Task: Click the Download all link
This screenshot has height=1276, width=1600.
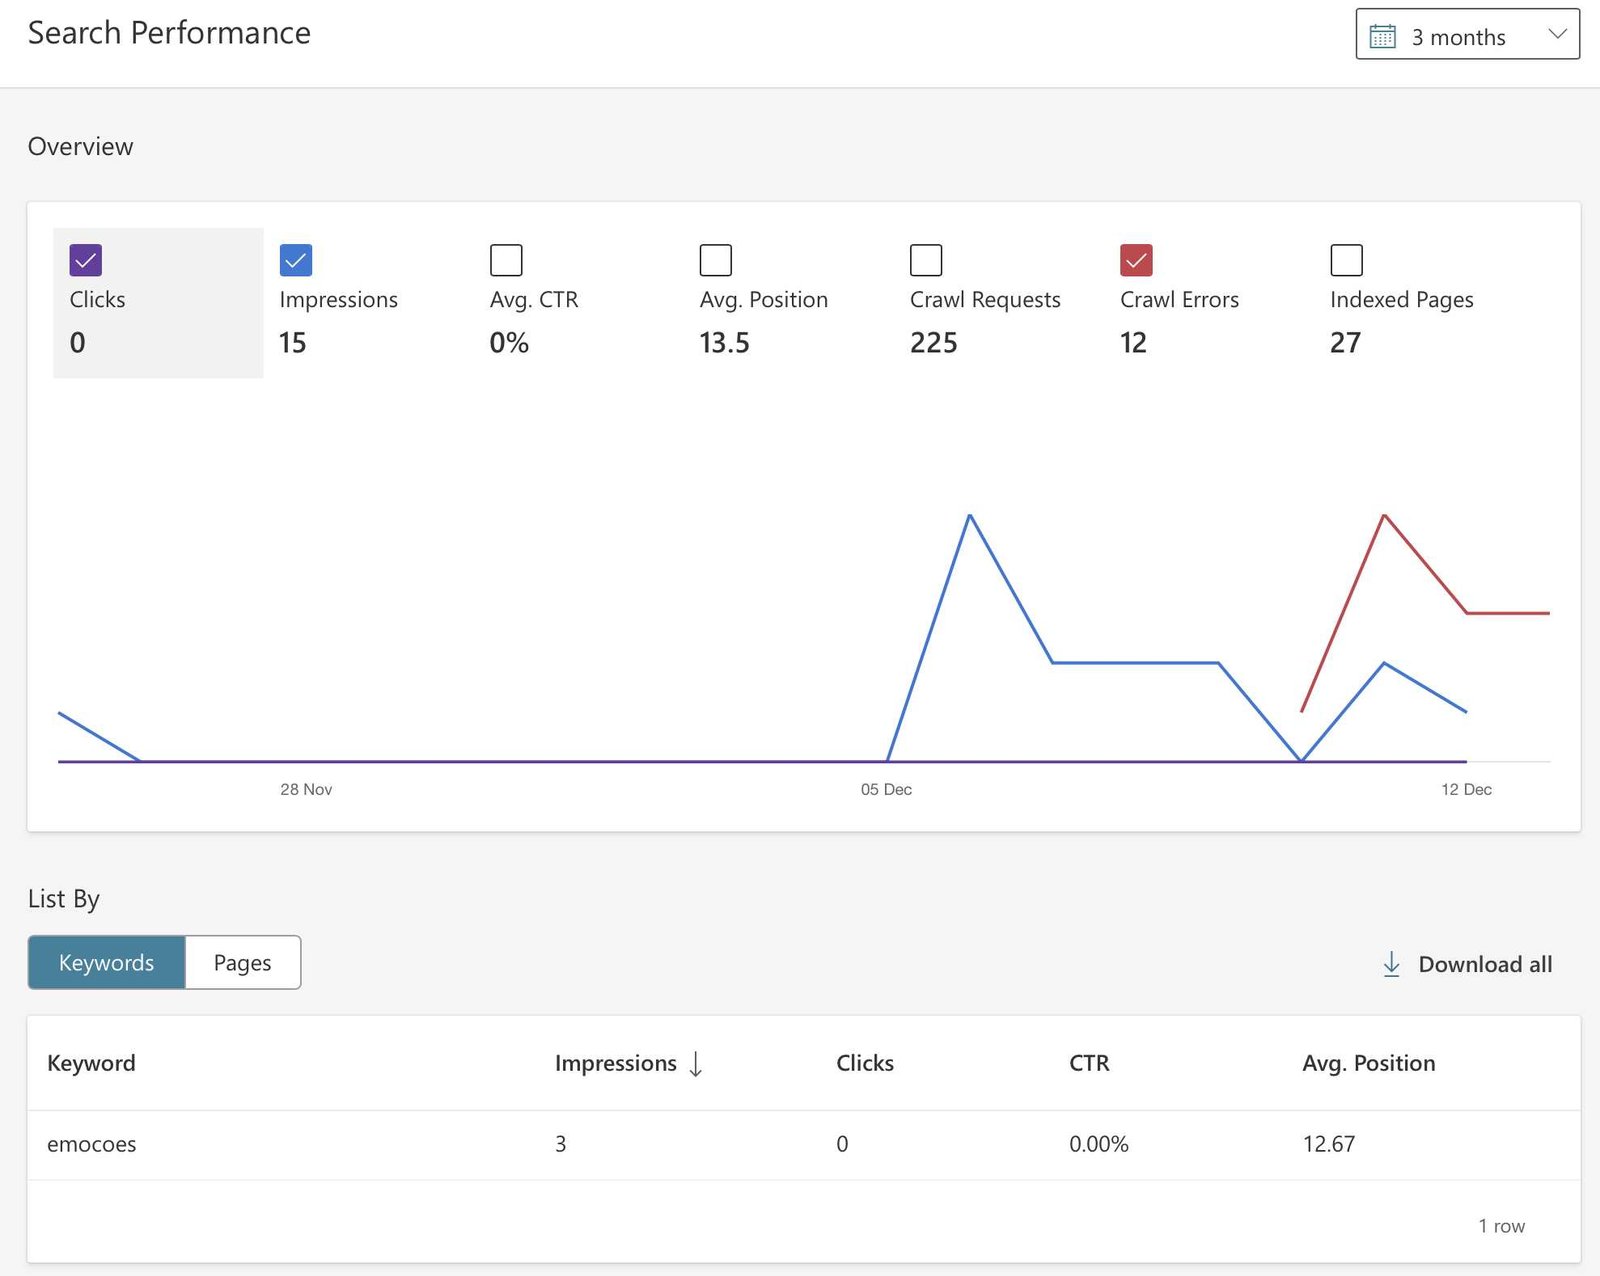Action: (x=1484, y=964)
